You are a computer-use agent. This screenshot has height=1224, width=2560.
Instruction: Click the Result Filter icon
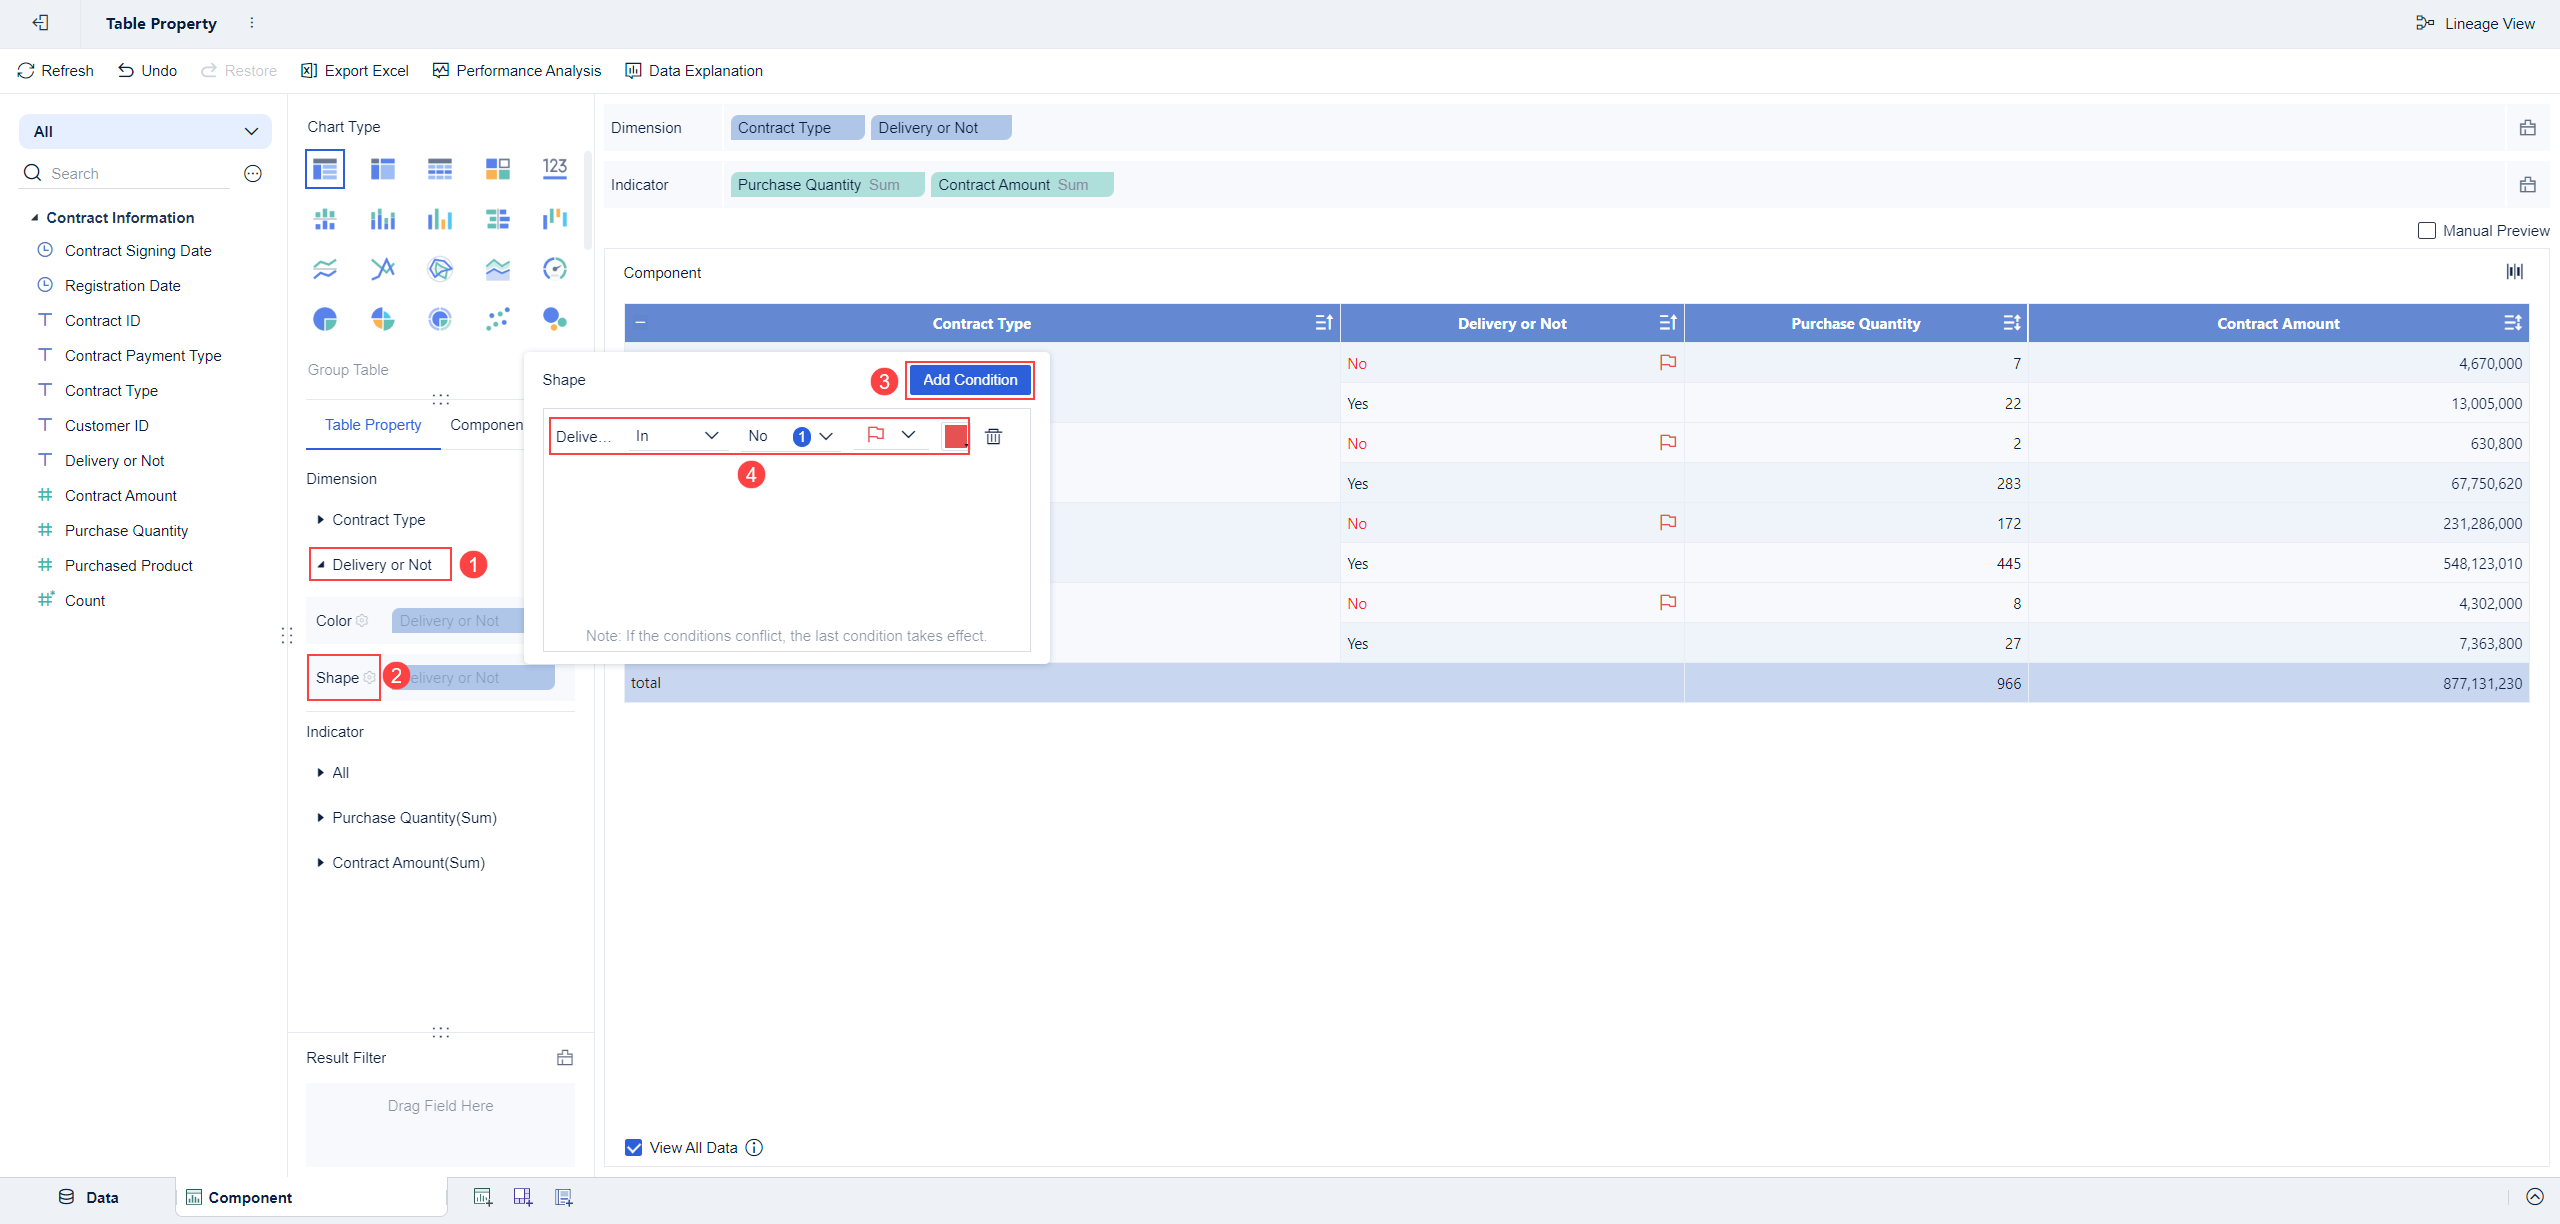pyautogui.click(x=565, y=1058)
